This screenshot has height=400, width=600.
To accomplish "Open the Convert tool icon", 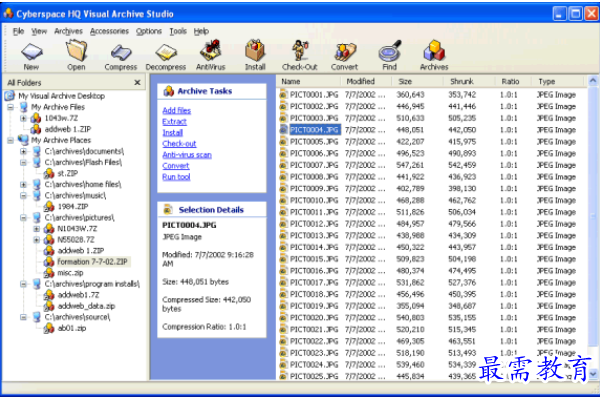I will (345, 52).
